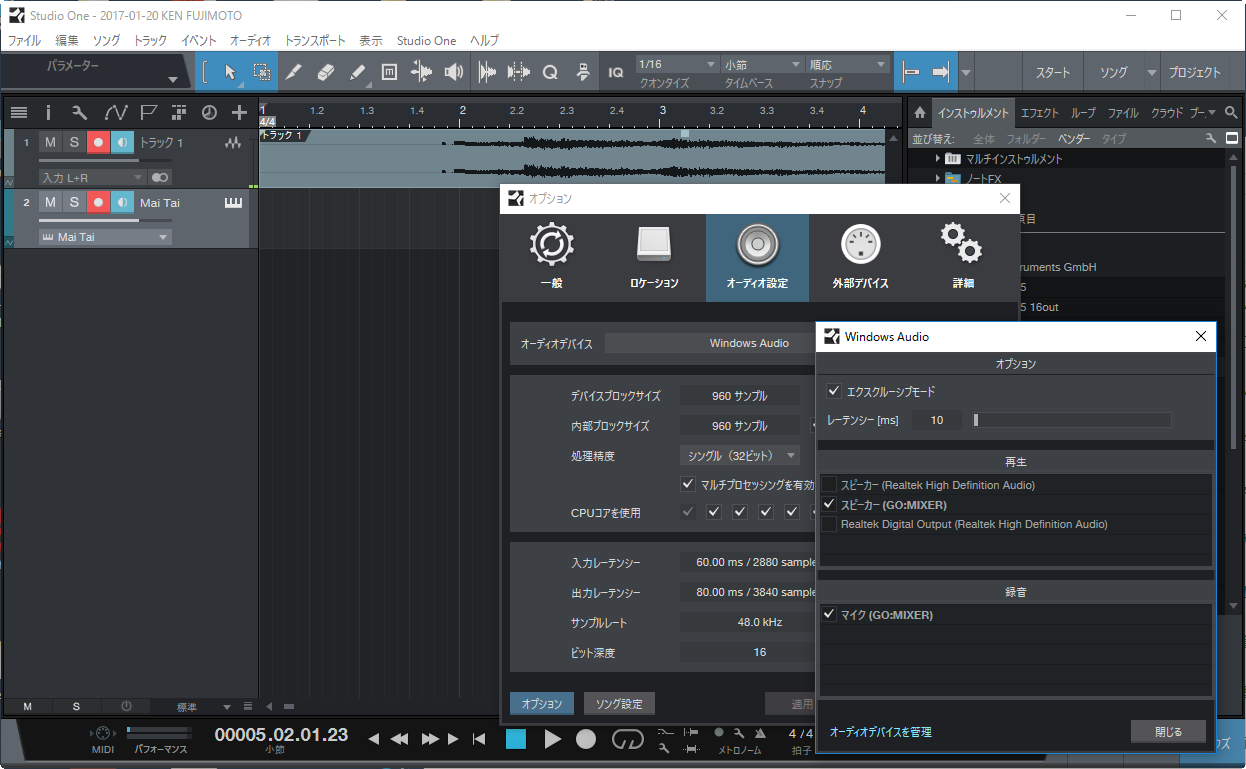Switch to the ループ browser tab
1246x769 pixels.
(1083, 113)
